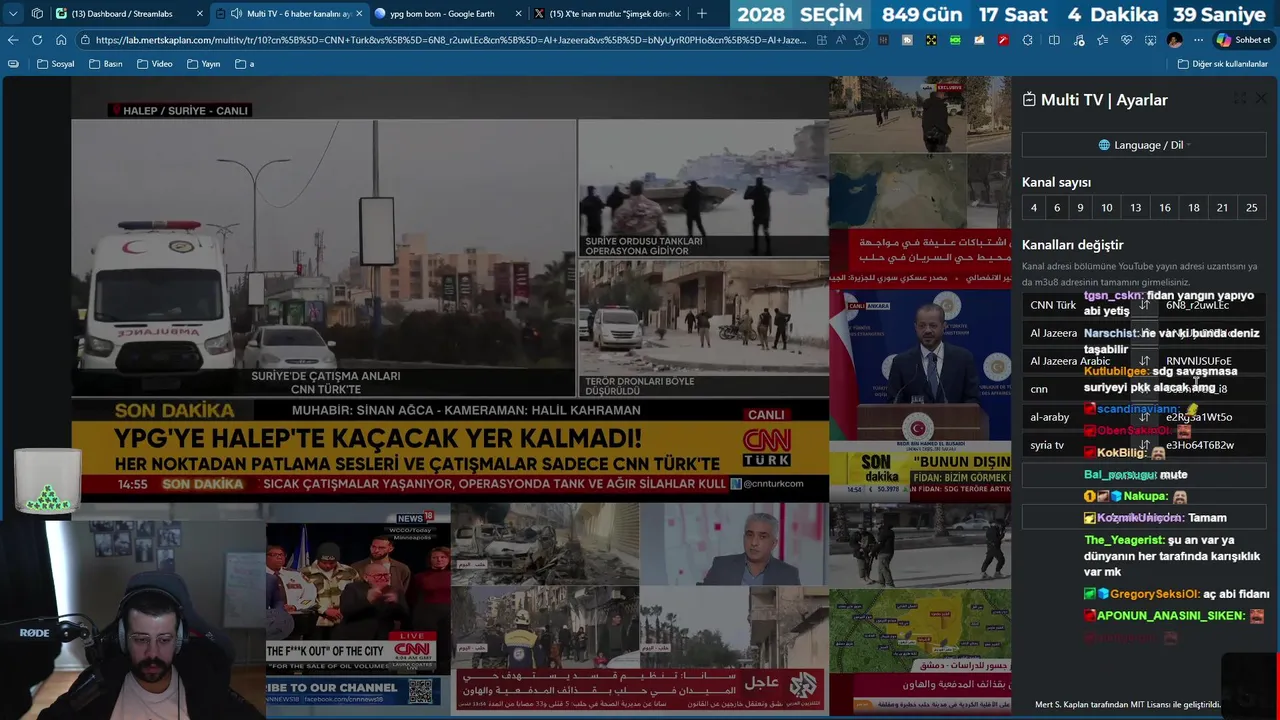Click the fullscreen icon in Multi TV panel
The image size is (1280, 720).
tap(1239, 99)
